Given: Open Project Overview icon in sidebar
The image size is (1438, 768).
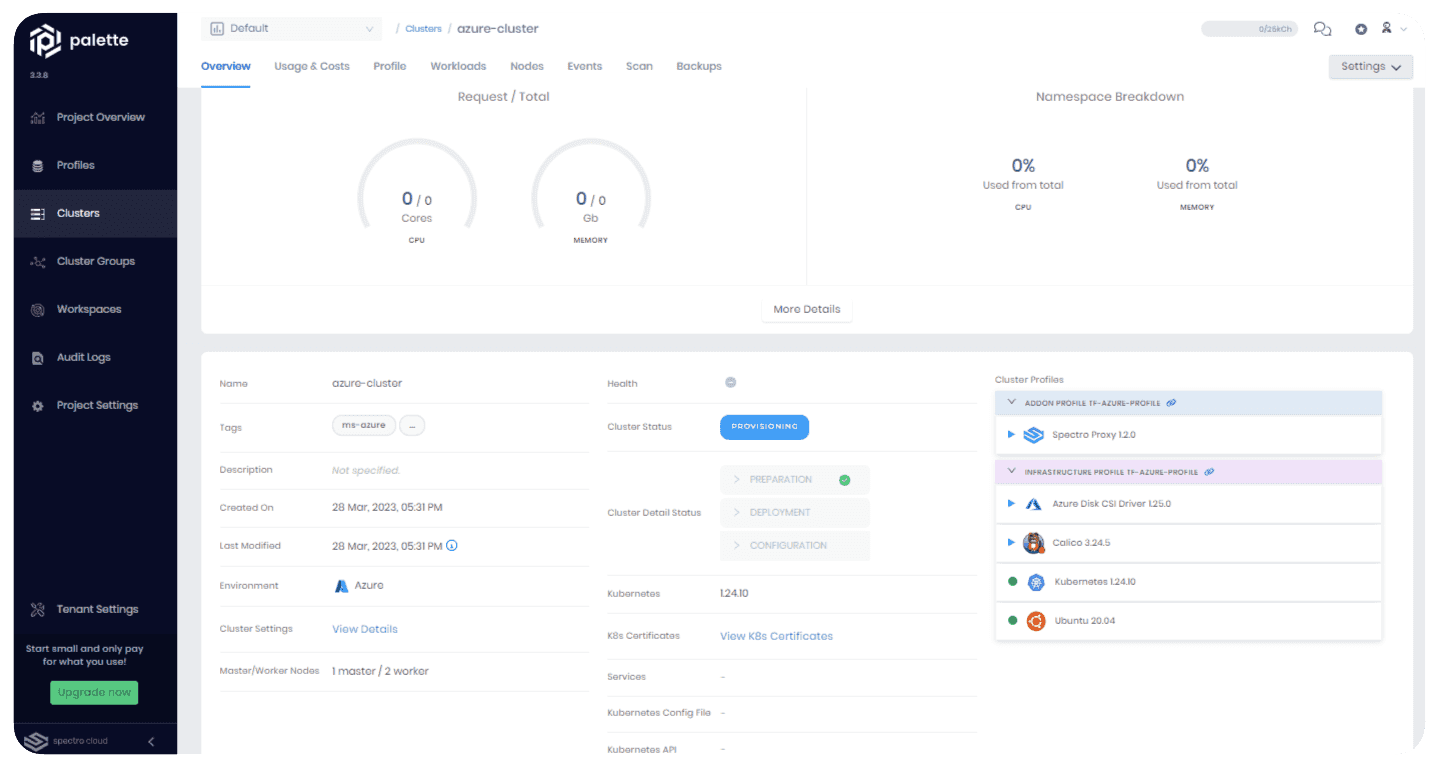Looking at the screenshot, I should [38, 118].
